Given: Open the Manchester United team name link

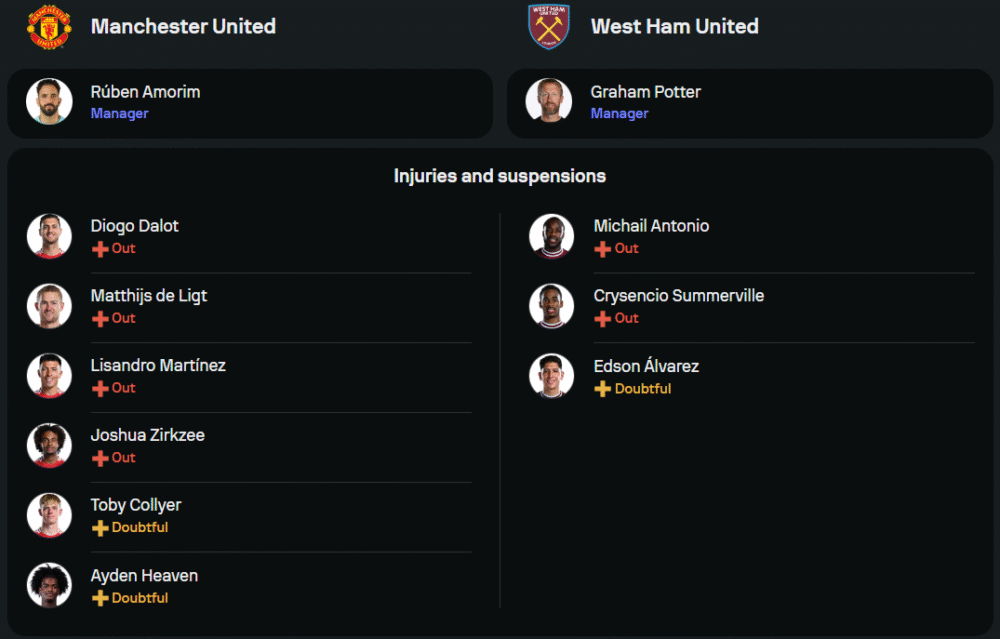Looking at the screenshot, I should pos(183,27).
